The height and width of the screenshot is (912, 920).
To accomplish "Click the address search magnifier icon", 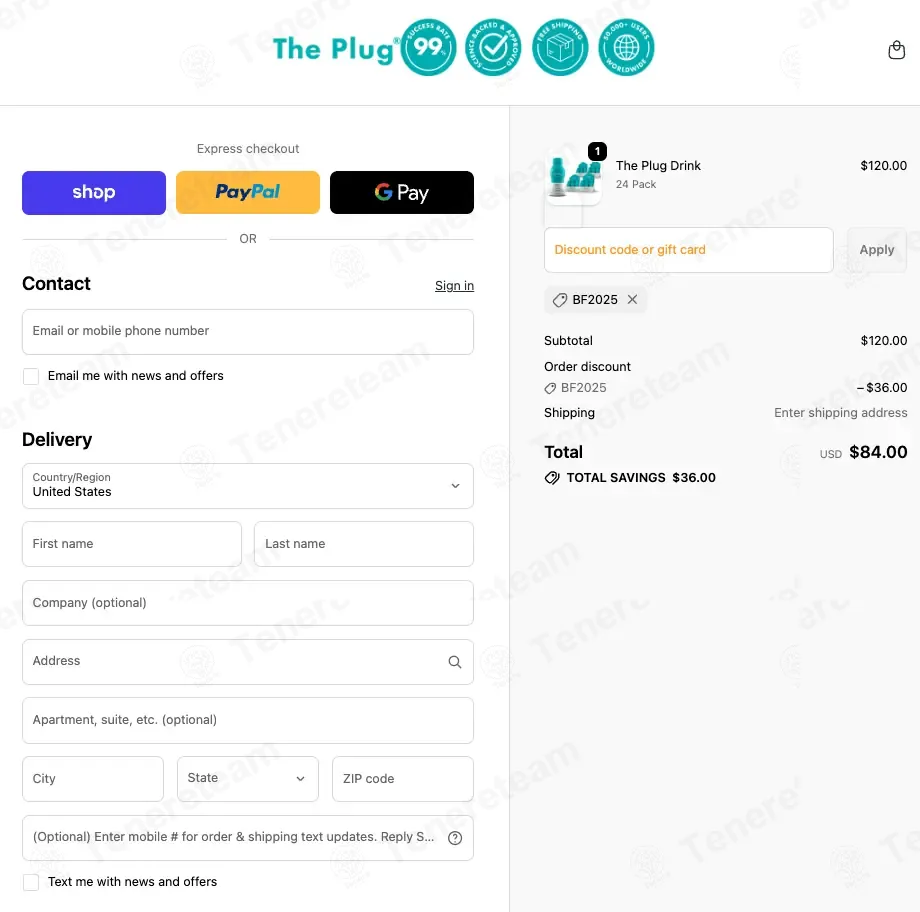I will pos(455,662).
